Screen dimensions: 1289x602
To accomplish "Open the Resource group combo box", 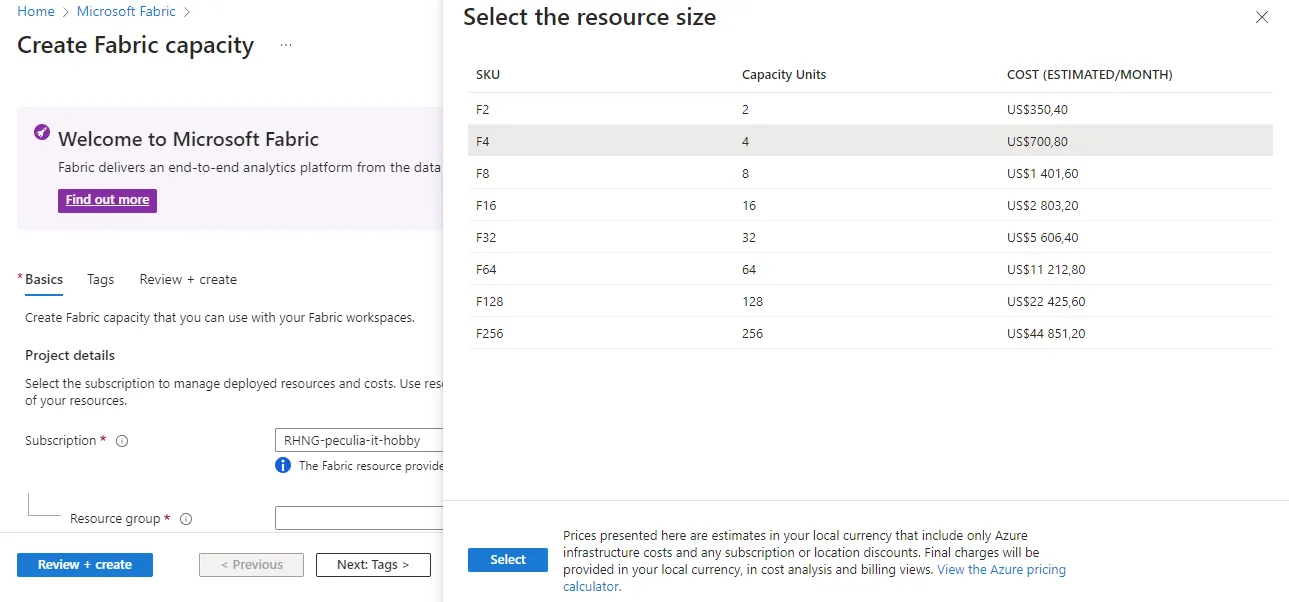I will point(359,518).
